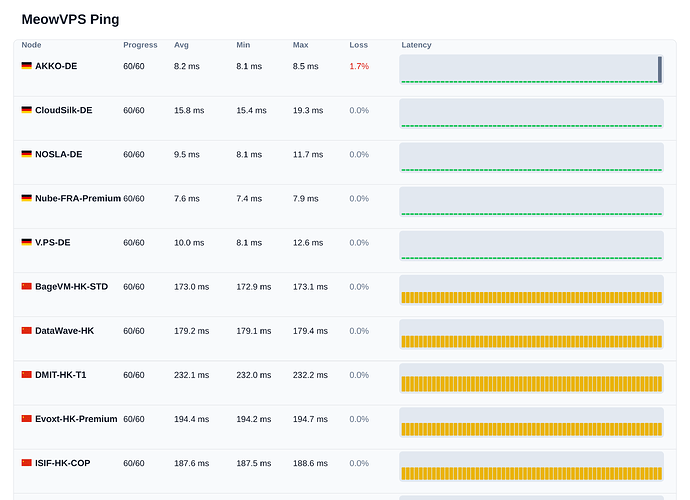This screenshot has height=500, width=690.
Task: Click DMIT-HK-T1 average 232.1 ms
Action: tap(191, 375)
